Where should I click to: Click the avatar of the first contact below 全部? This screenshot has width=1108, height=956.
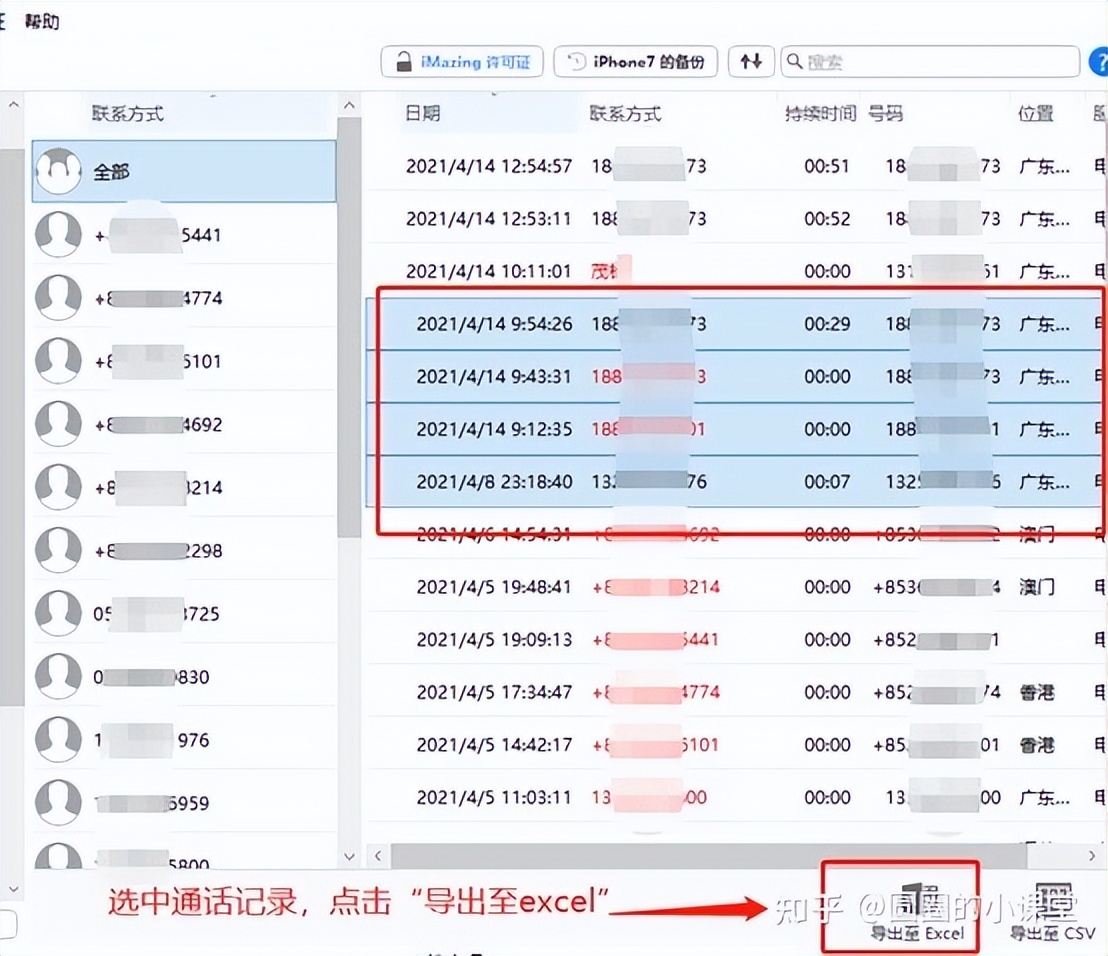click(58, 233)
